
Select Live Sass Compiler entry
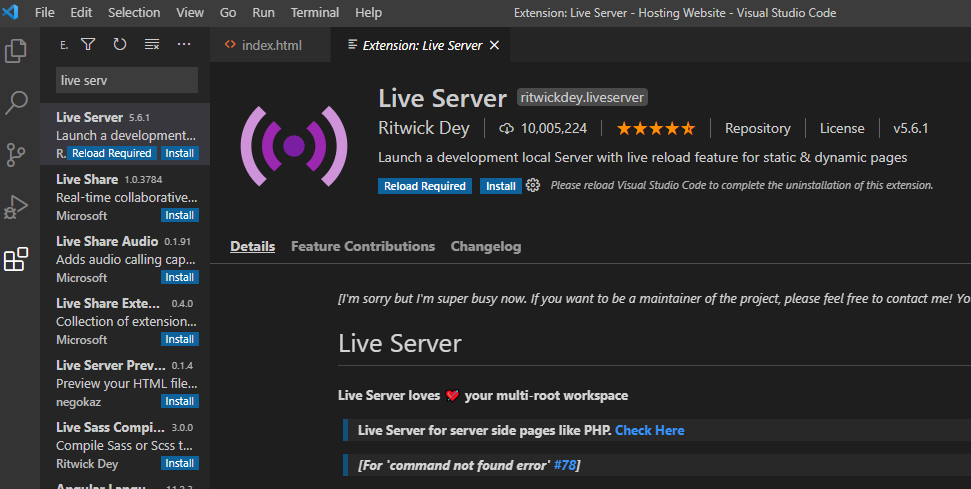(x=125, y=444)
